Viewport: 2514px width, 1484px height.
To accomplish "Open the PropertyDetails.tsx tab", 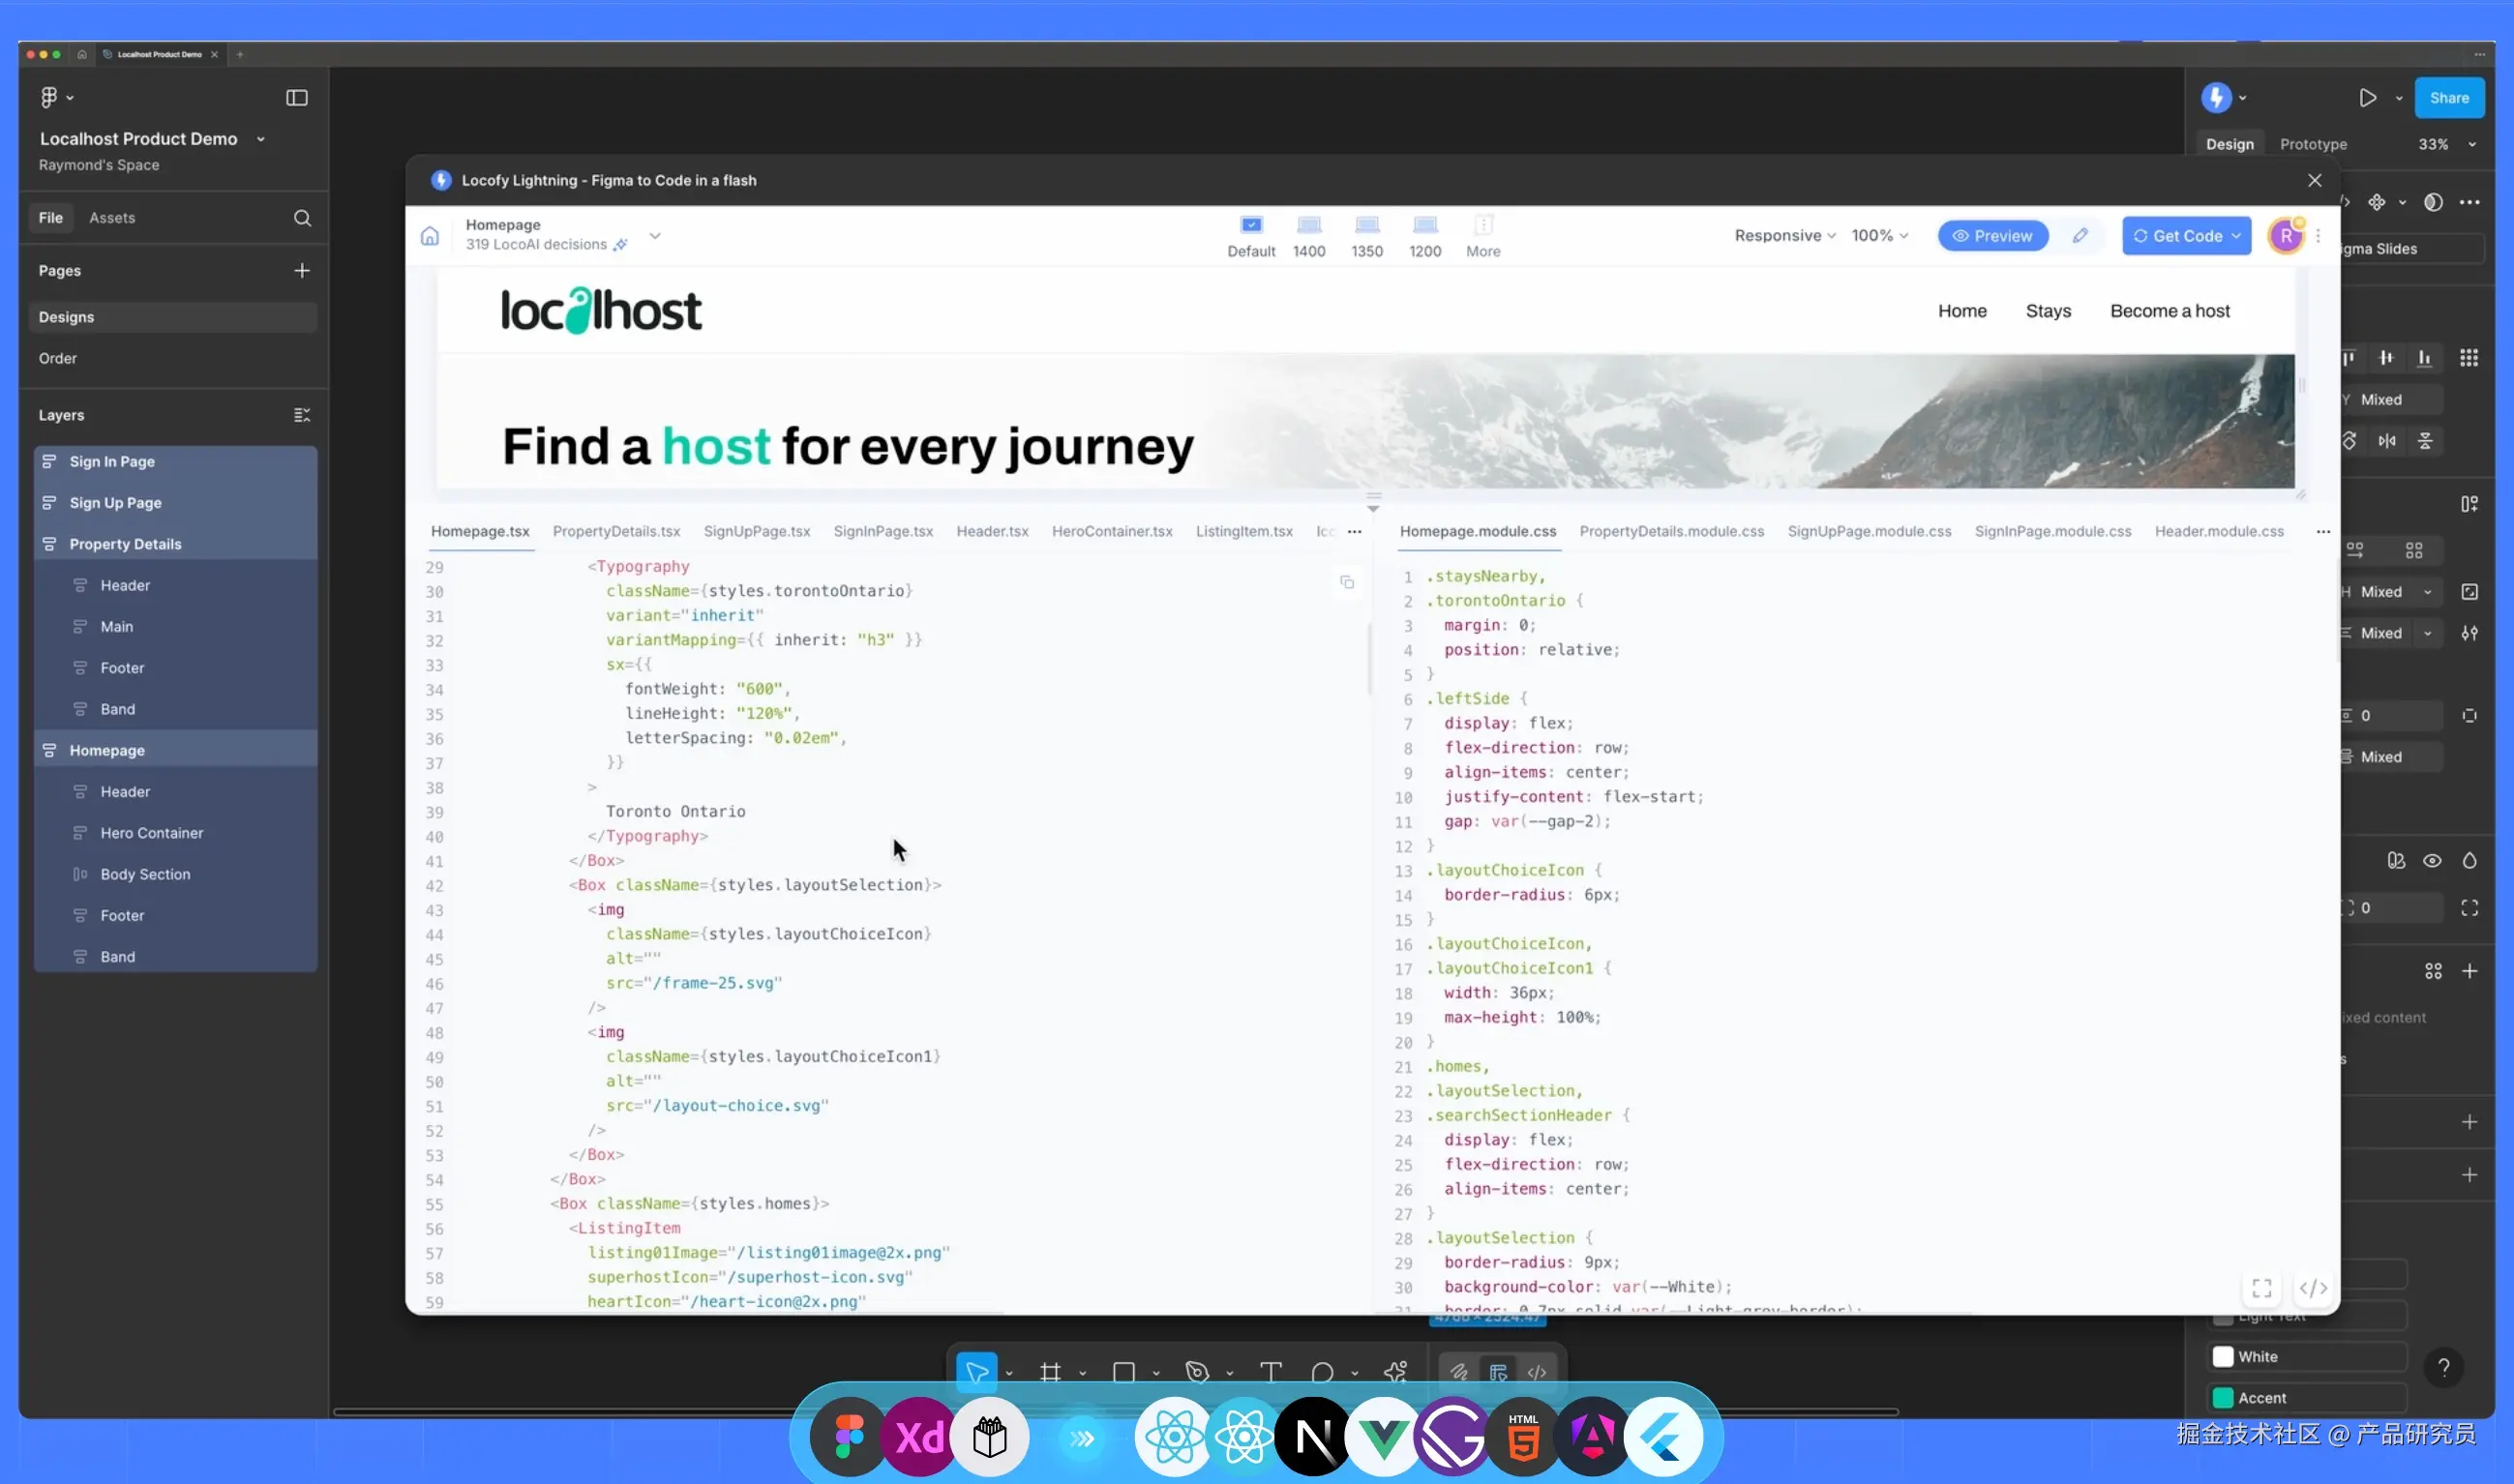I will pos(616,531).
